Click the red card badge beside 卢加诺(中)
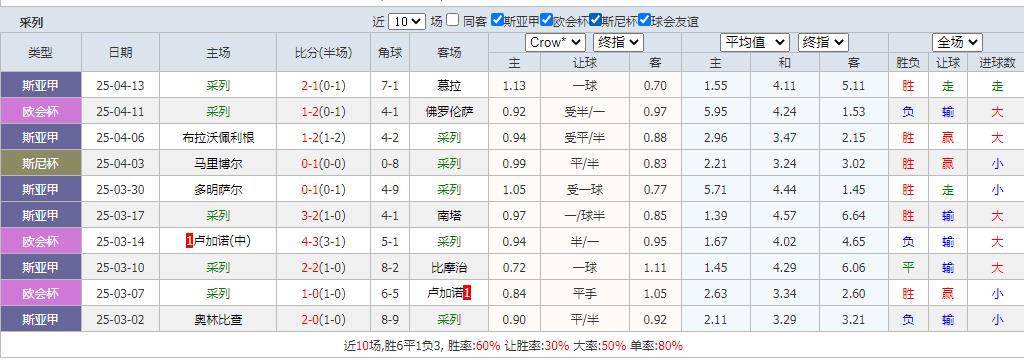1024x362 pixels. coord(189,241)
